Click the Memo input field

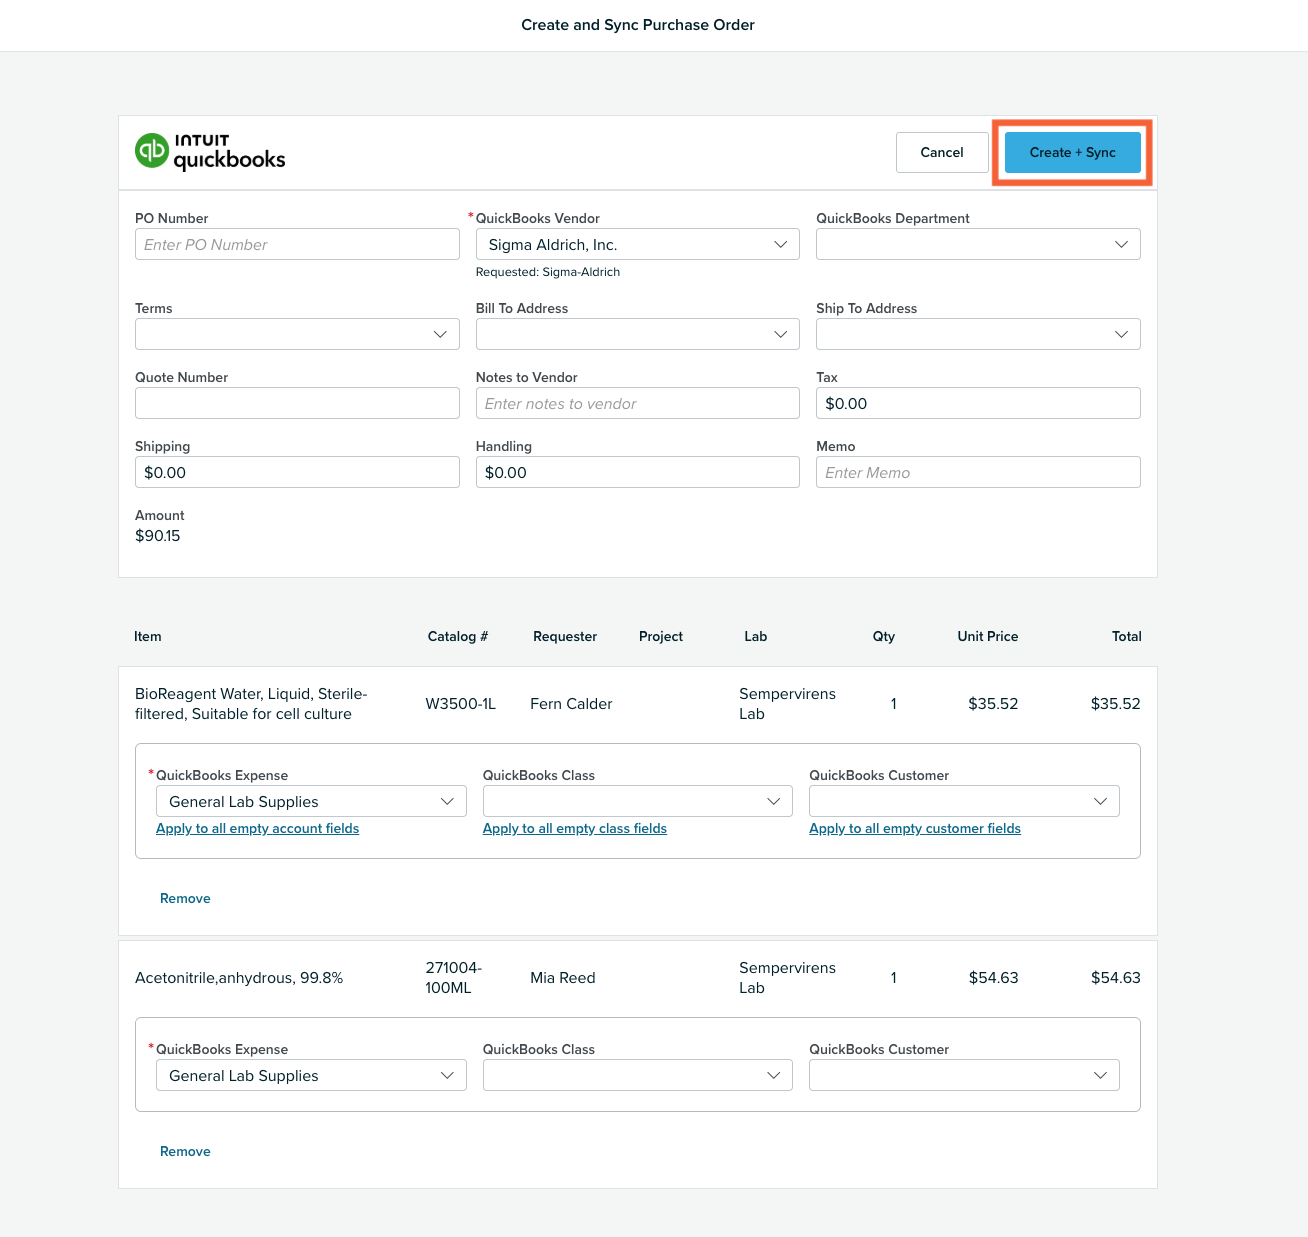[x=978, y=472]
